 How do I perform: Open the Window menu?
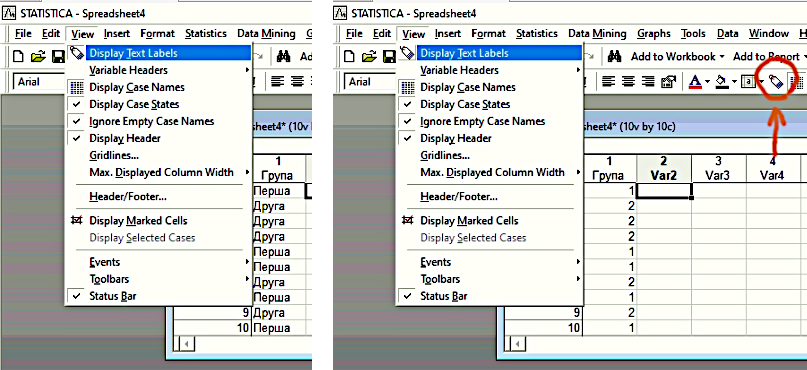pyautogui.click(x=769, y=33)
